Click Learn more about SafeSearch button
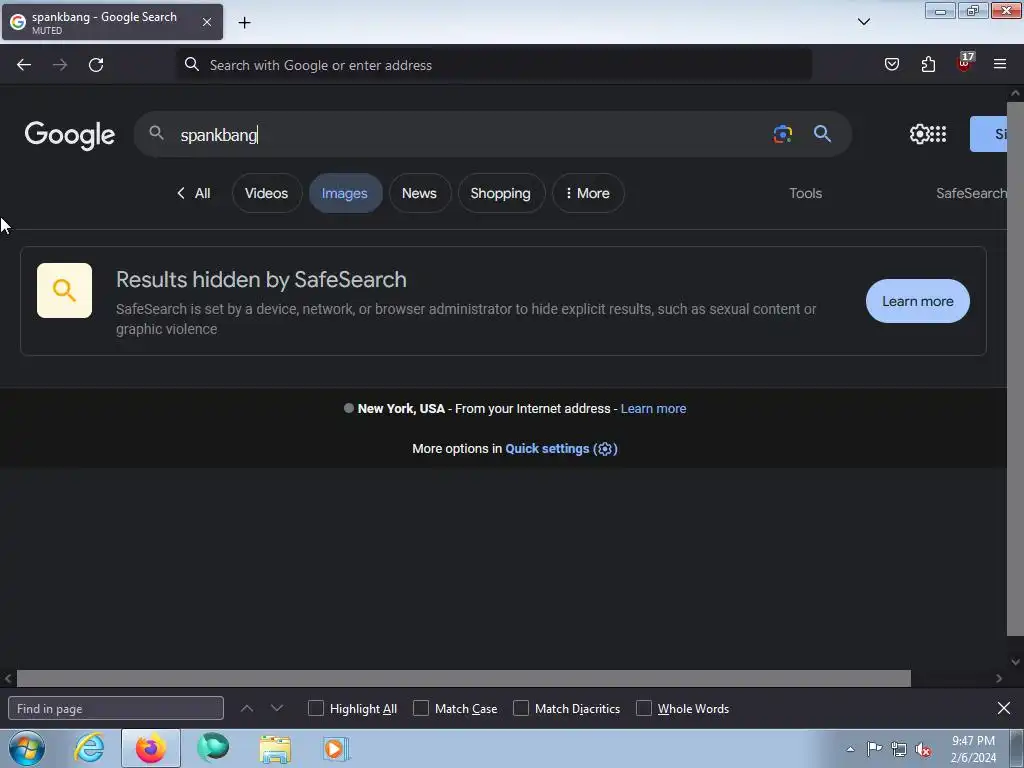The height and width of the screenshot is (768, 1024). pos(918,301)
